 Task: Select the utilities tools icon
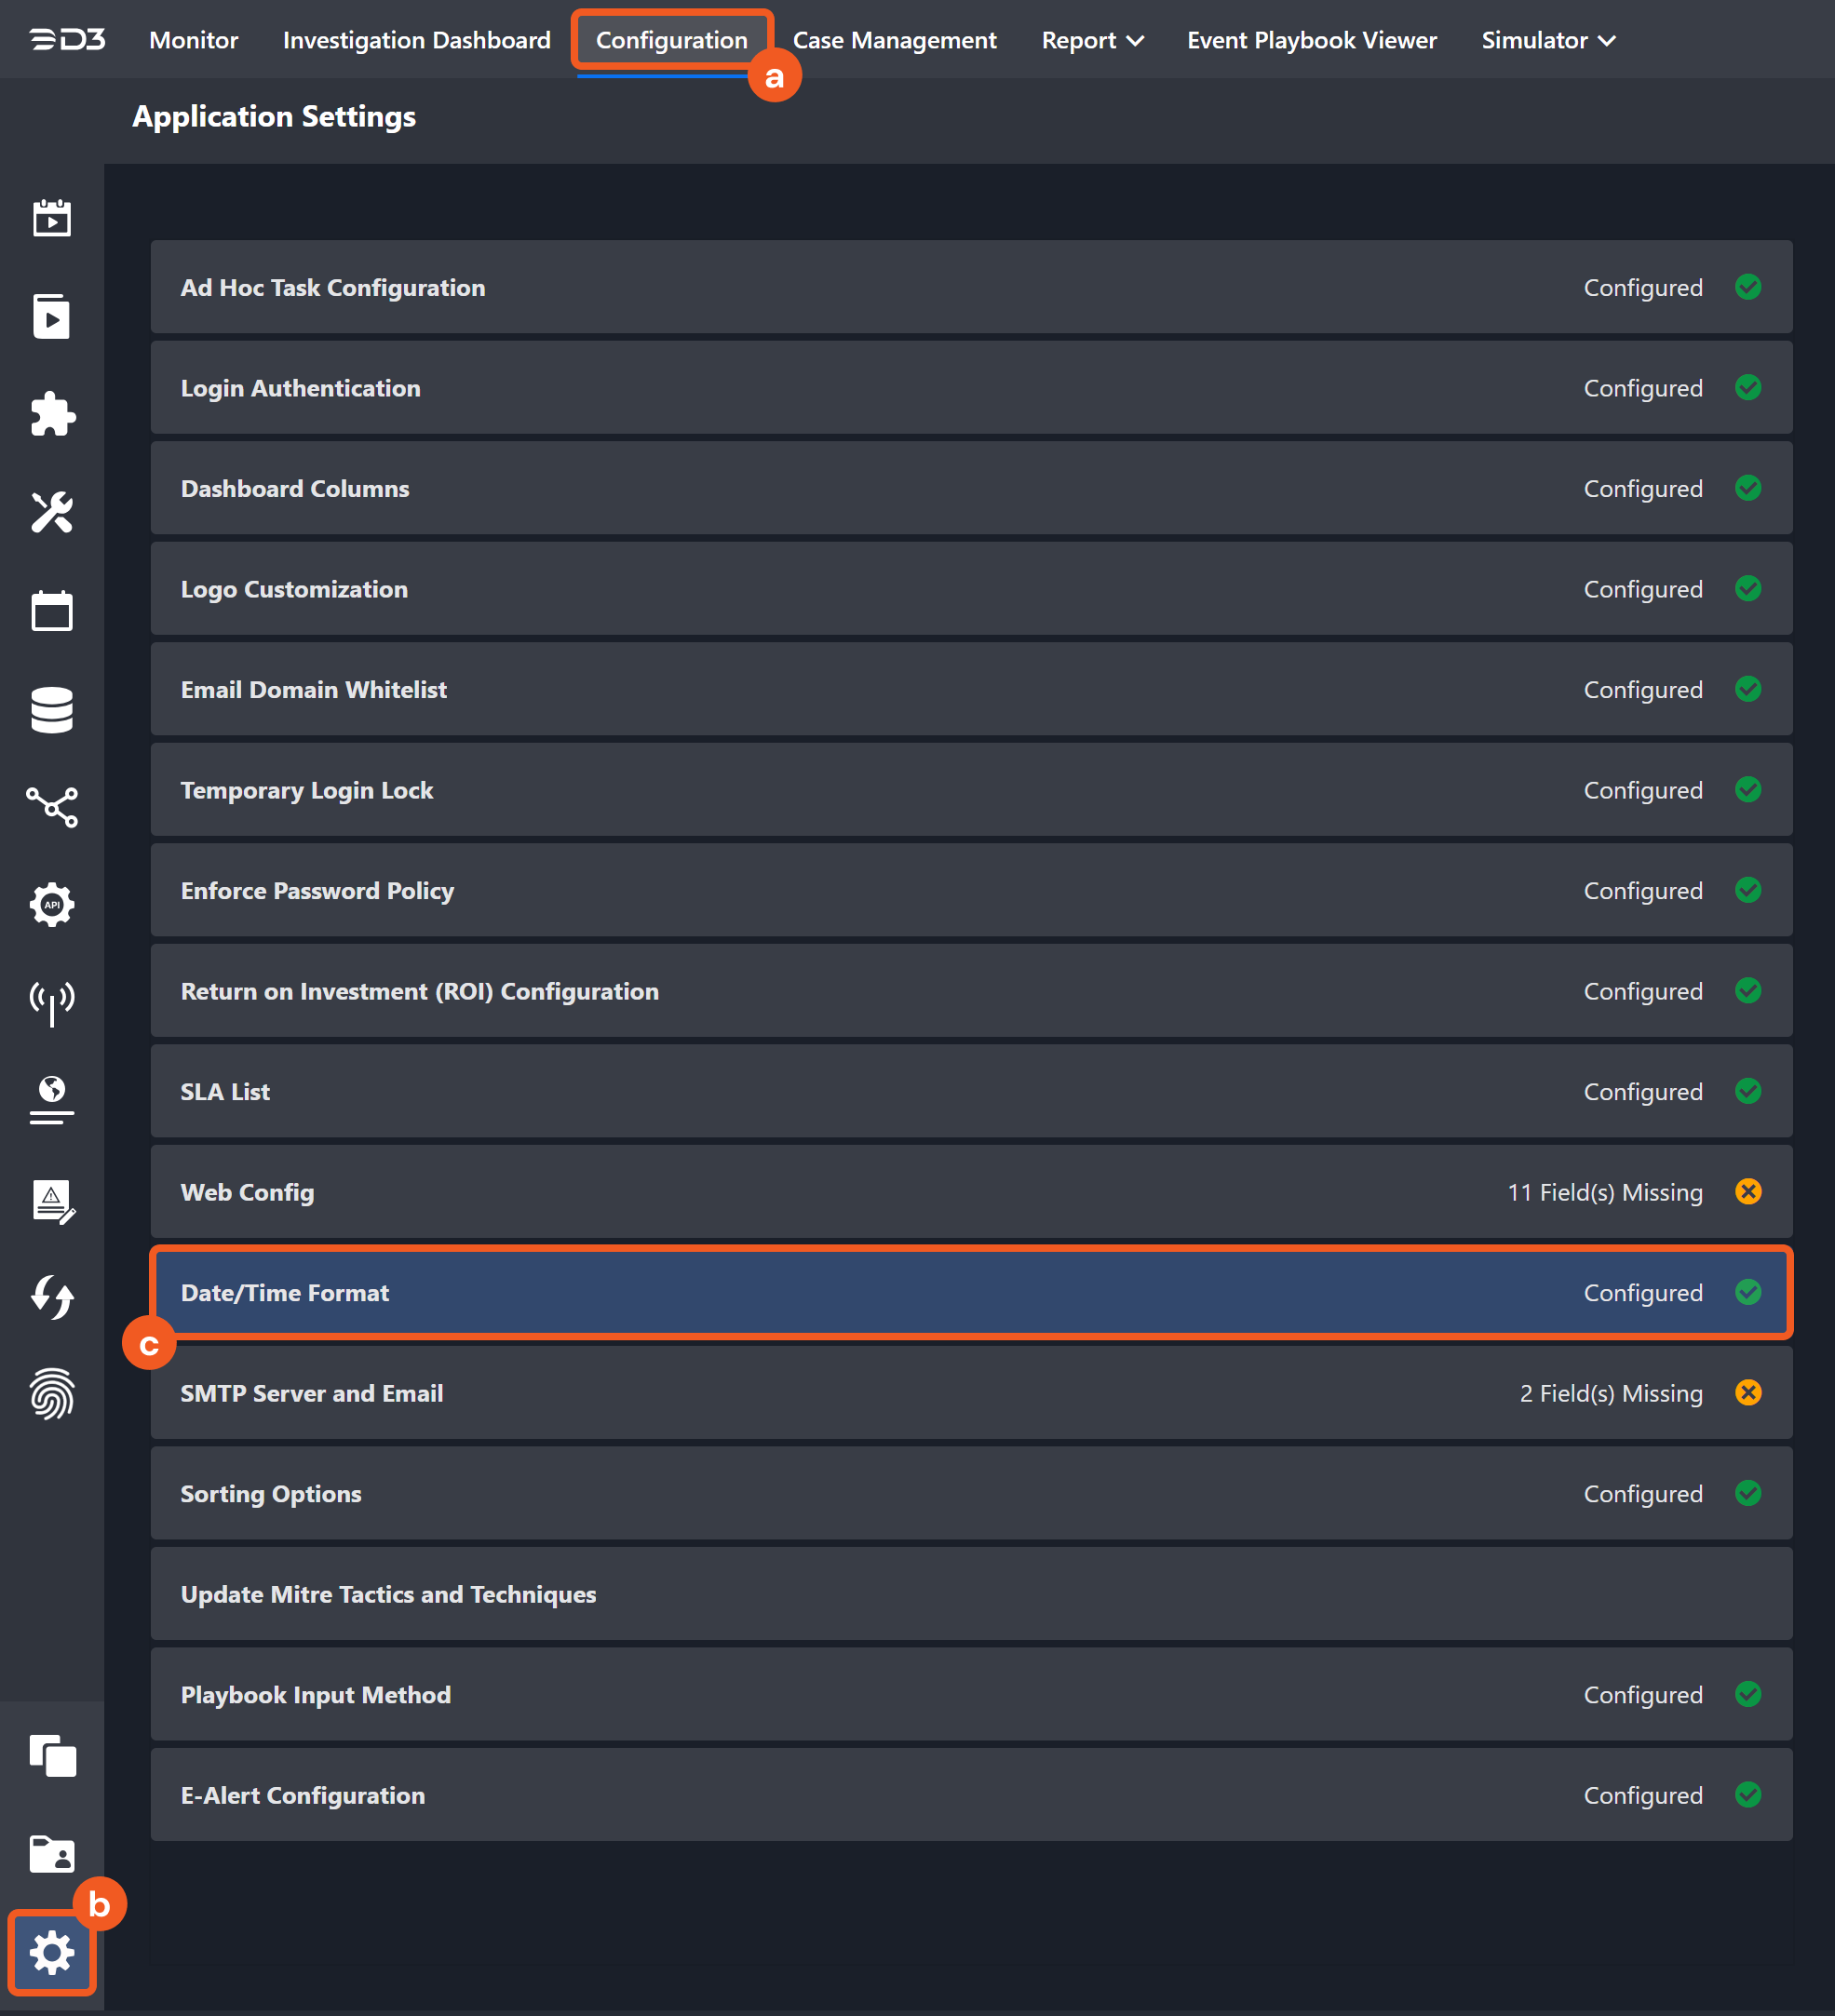pyautogui.click(x=52, y=513)
